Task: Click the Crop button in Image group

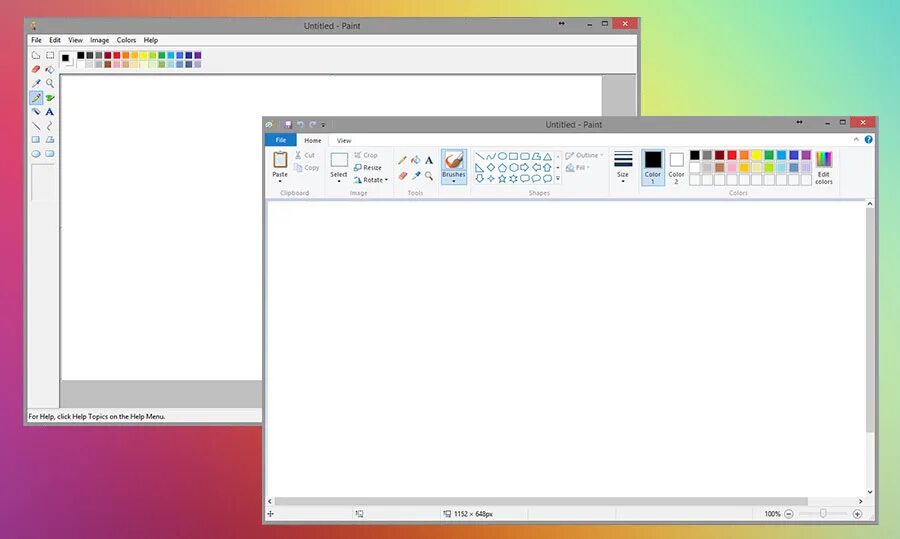Action: 366,156
